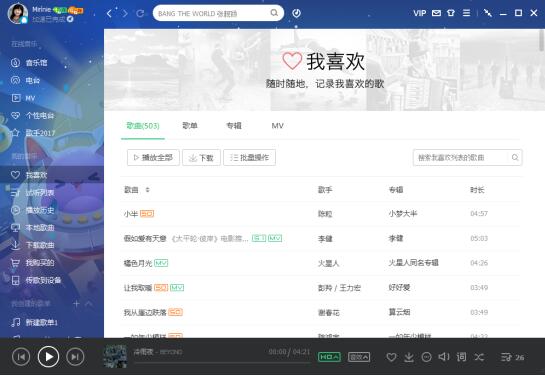Open the main menu hamburger icon
The image size is (545, 376).
tap(466, 13)
